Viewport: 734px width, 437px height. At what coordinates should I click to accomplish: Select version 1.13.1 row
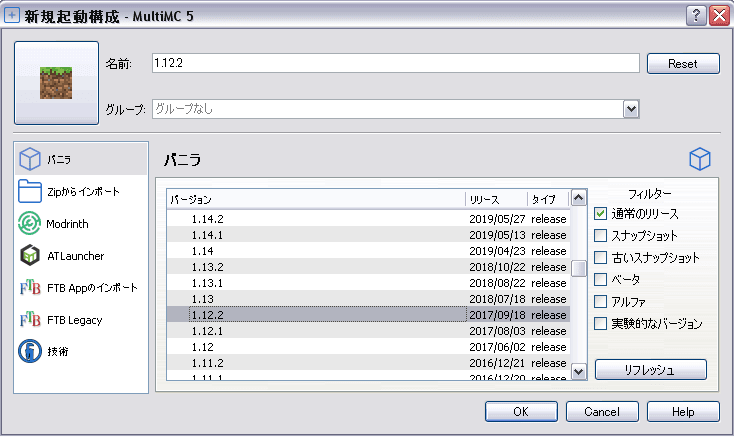point(368,283)
